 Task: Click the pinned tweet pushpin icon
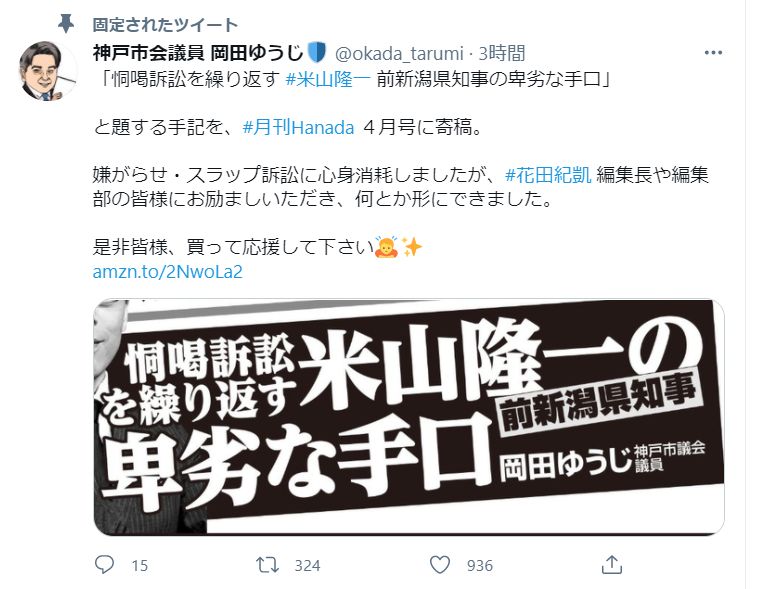[66, 23]
